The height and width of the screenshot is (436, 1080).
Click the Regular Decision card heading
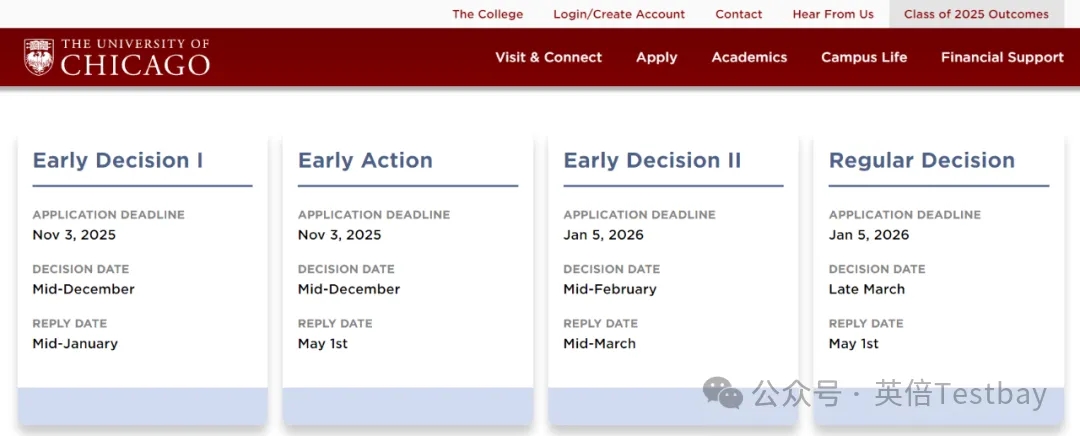(921, 160)
